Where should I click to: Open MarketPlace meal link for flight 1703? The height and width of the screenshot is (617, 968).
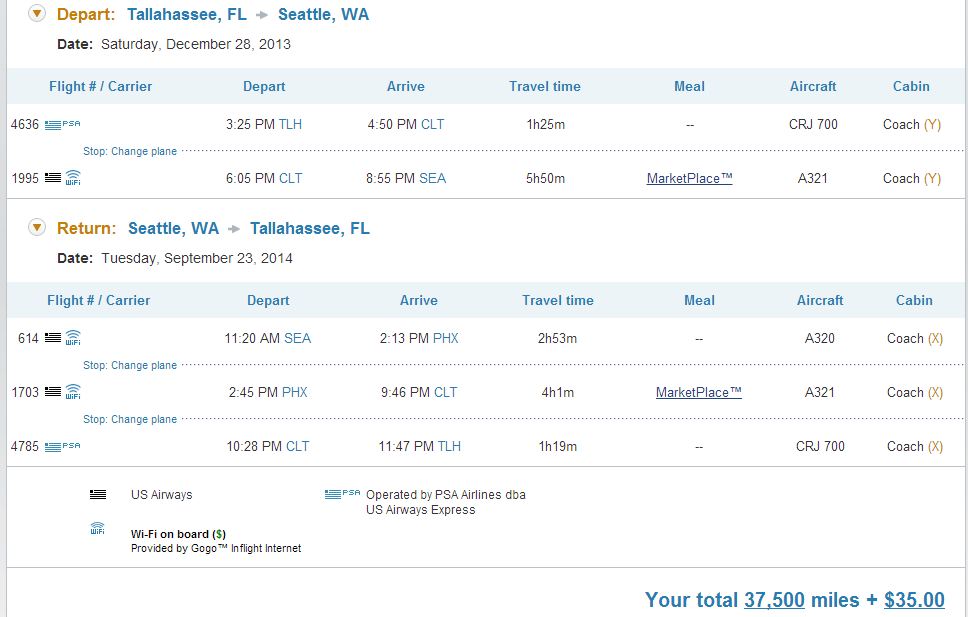(x=699, y=392)
